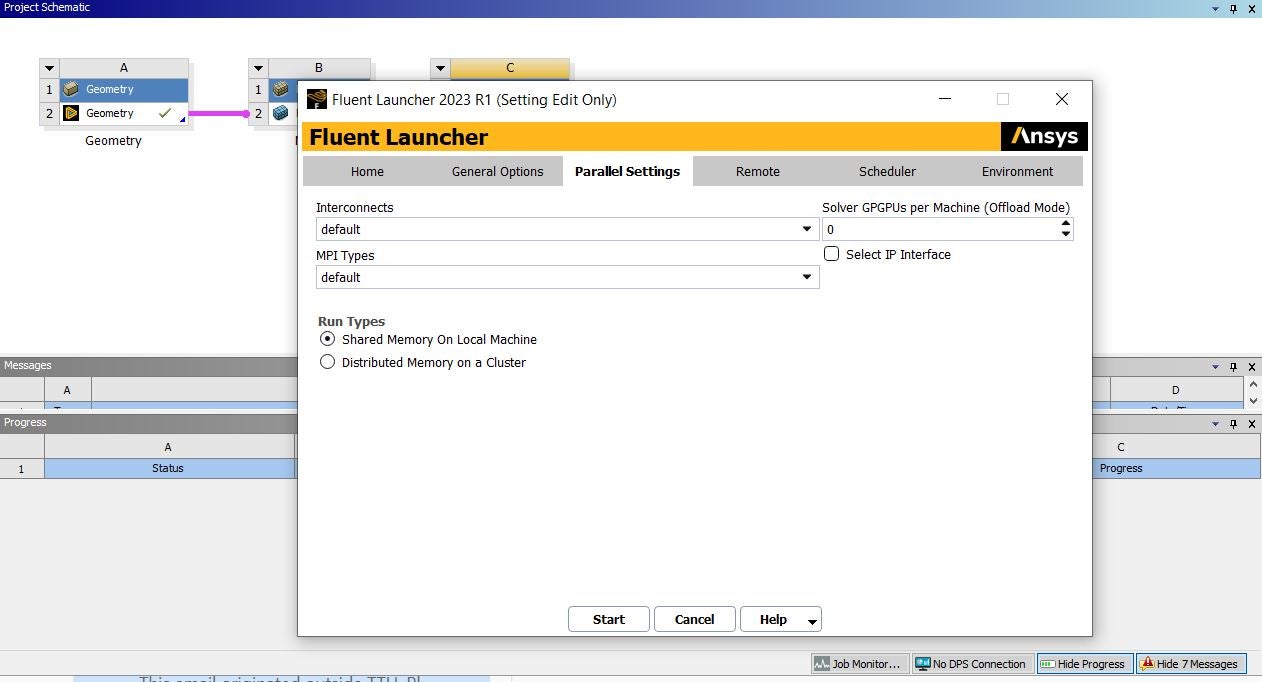Open system C dropdown menu arrow
Image resolution: width=1262 pixels, height=682 pixels.
[x=440, y=68]
